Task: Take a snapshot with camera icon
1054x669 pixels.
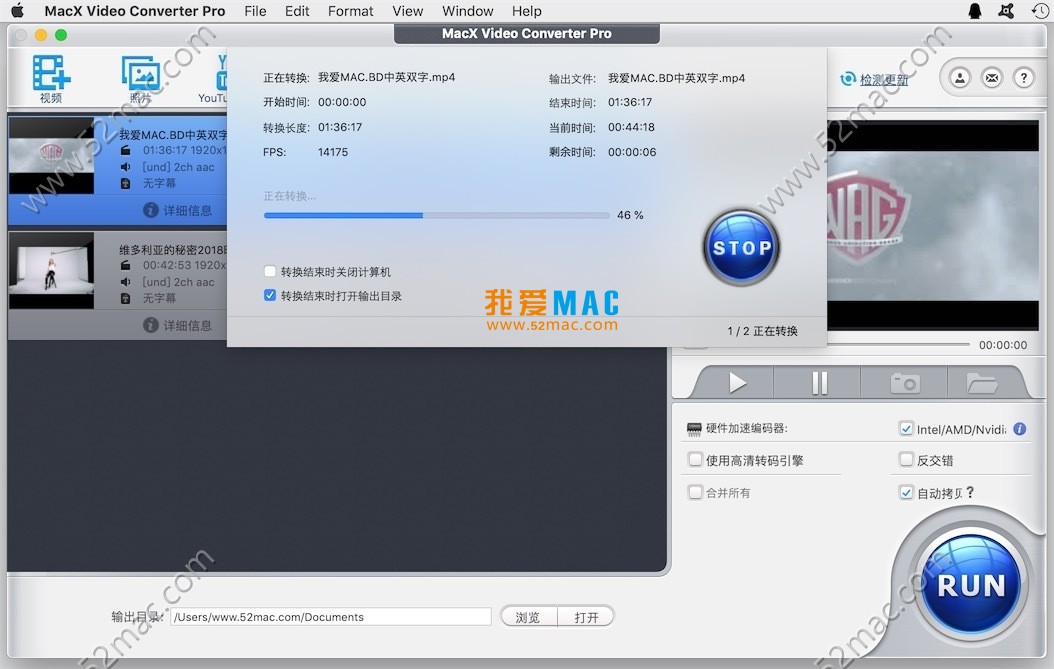Action: (905, 383)
